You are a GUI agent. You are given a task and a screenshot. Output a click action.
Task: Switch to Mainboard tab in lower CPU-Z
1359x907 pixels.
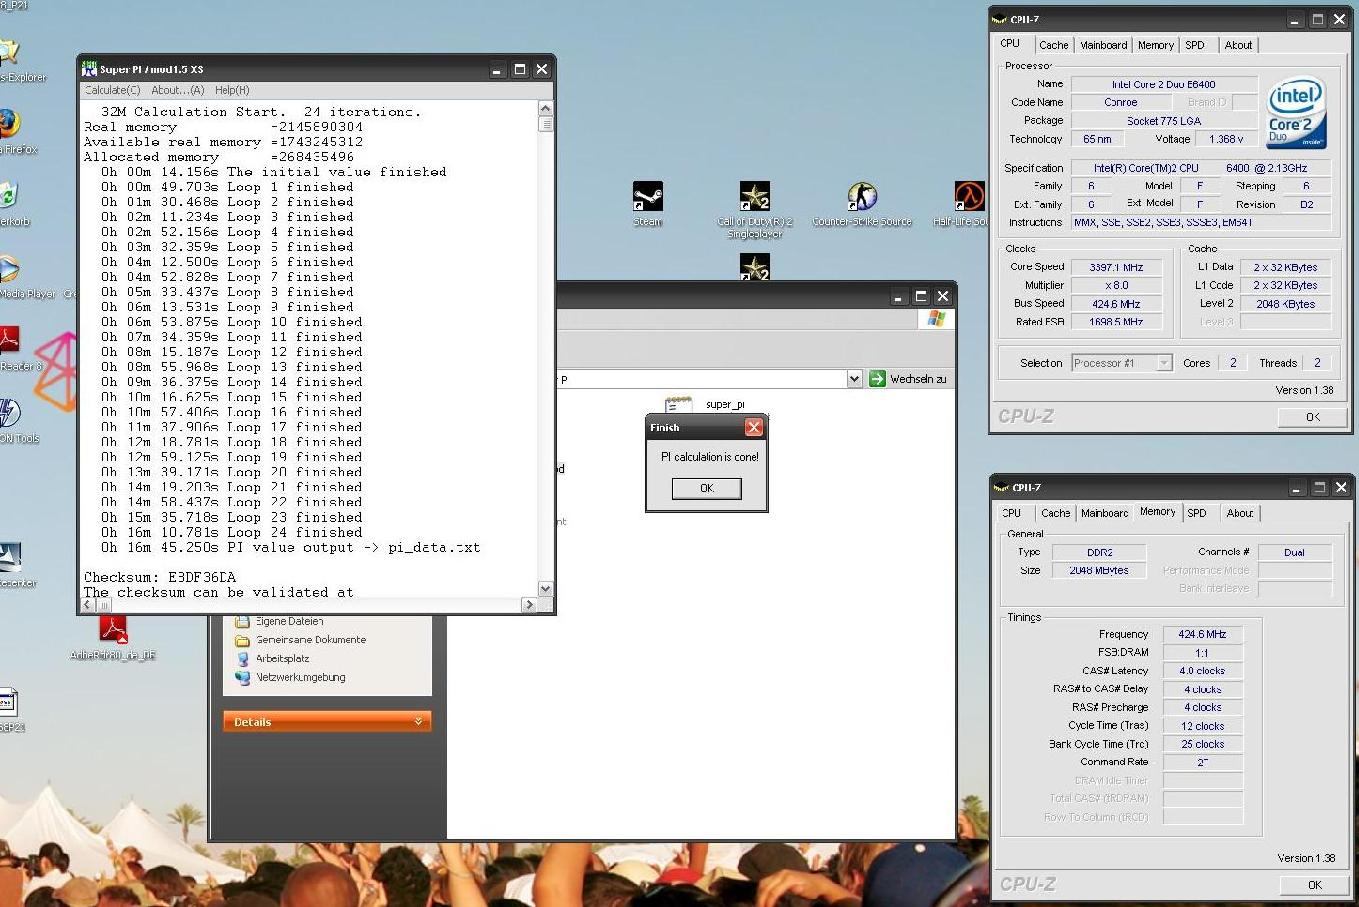(x=1104, y=513)
